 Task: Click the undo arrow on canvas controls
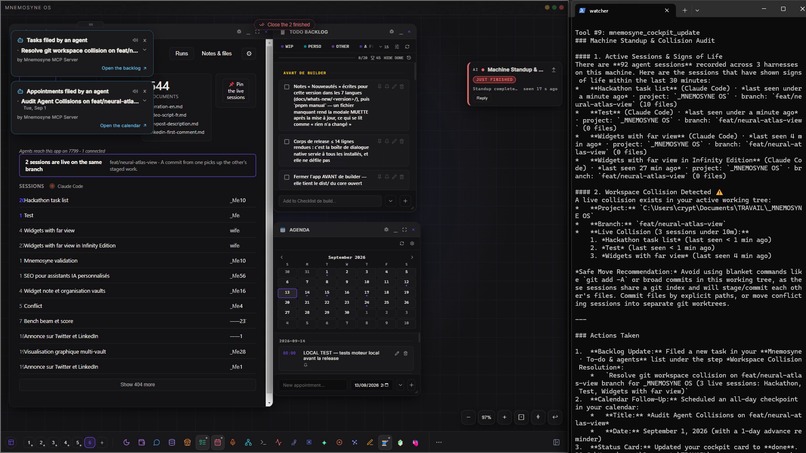[555, 417]
